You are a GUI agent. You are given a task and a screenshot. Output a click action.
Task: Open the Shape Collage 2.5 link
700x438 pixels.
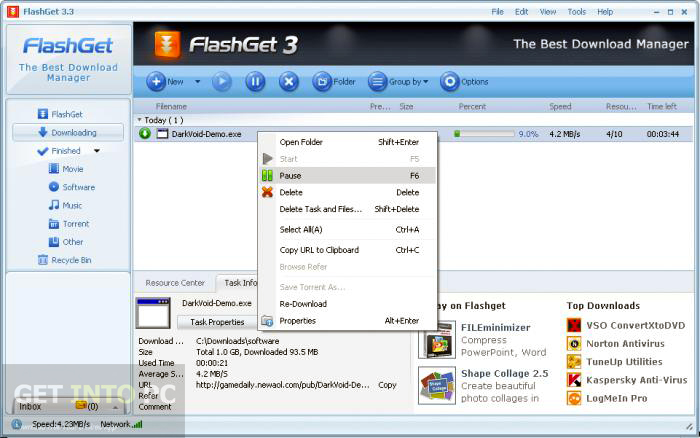pyautogui.click(x=504, y=373)
